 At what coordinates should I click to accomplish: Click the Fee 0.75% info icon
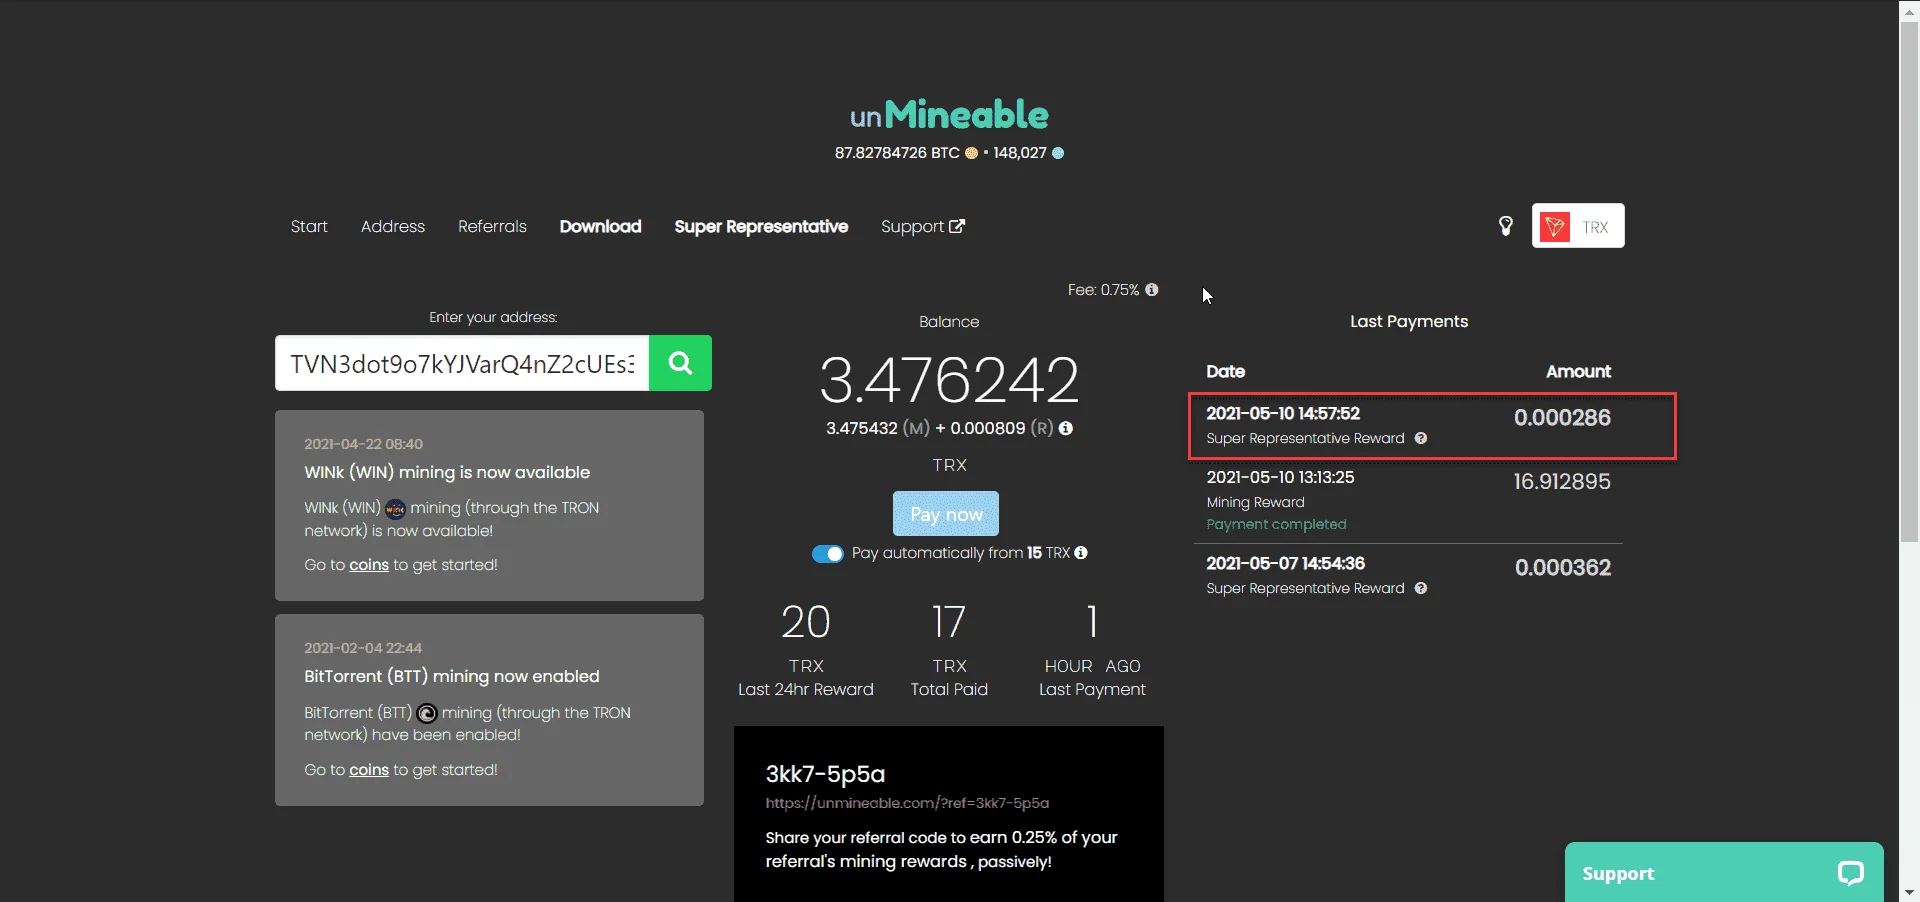(1152, 290)
